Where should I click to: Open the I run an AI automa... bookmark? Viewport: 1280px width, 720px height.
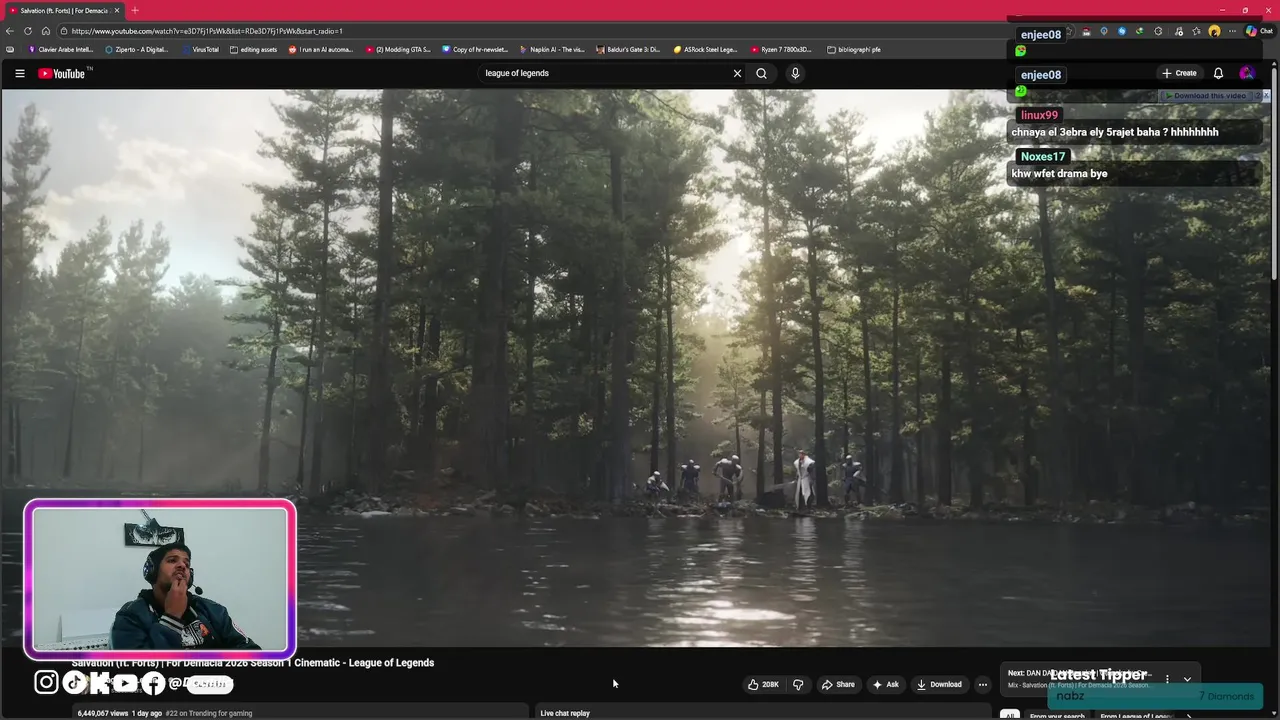click(x=321, y=49)
